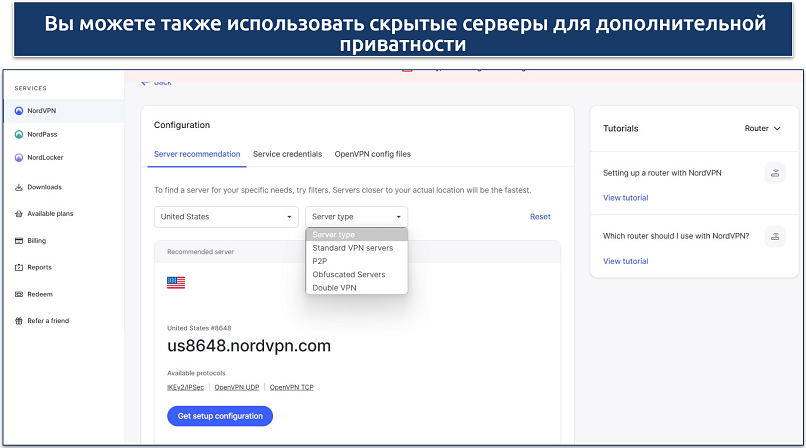Image resolution: width=806 pixels, height=448 pixels.
Task: Click the Billing card icon
Action: pos(19,240)
